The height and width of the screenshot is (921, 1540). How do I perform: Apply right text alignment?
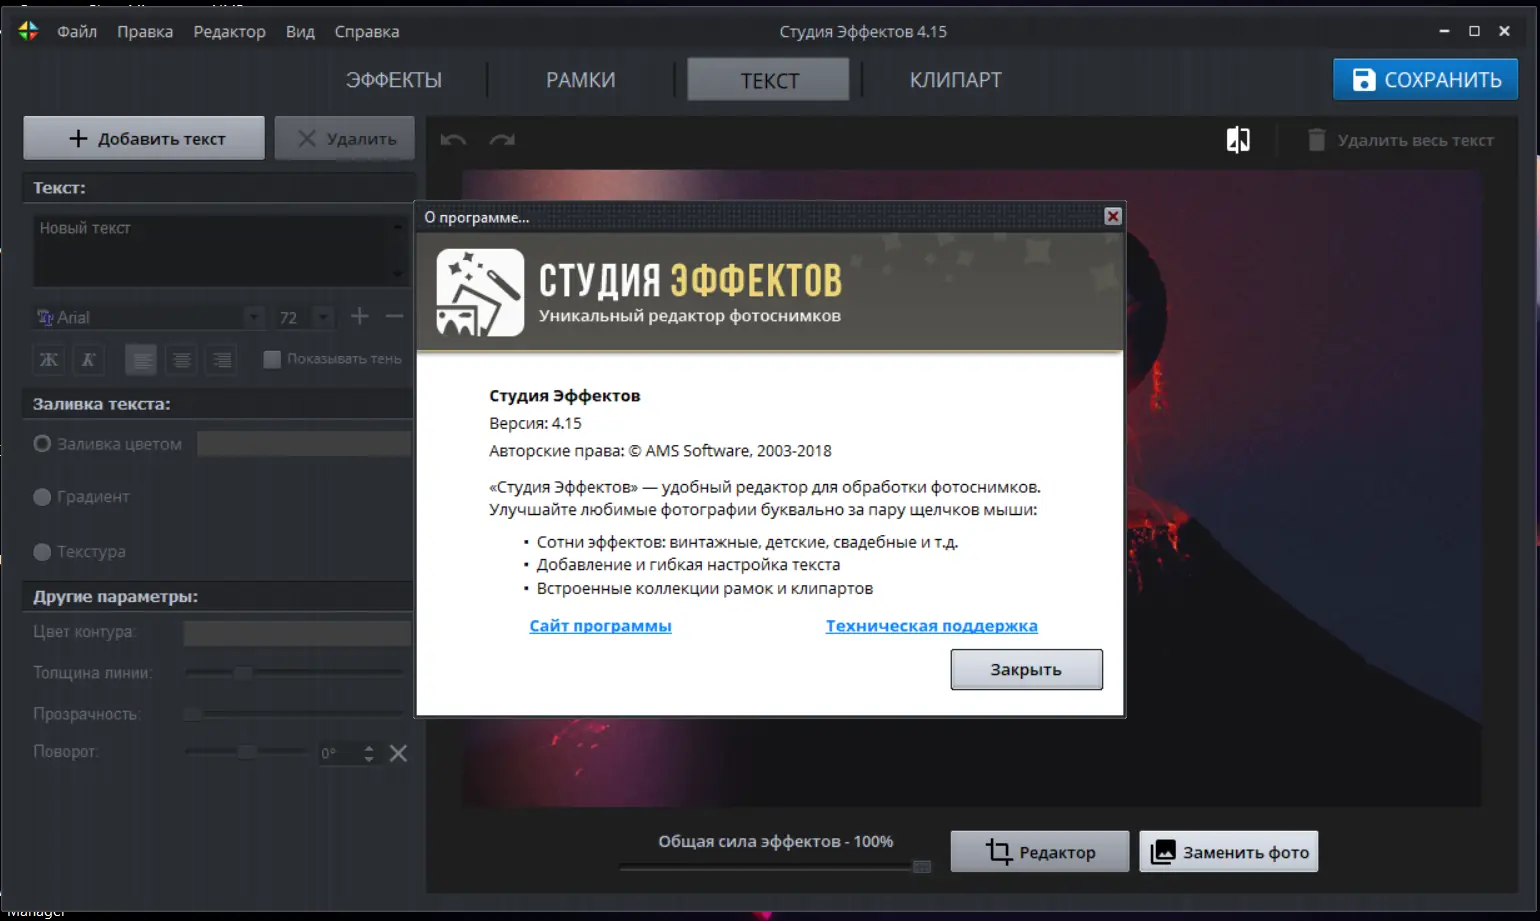[x=222, y=359]
